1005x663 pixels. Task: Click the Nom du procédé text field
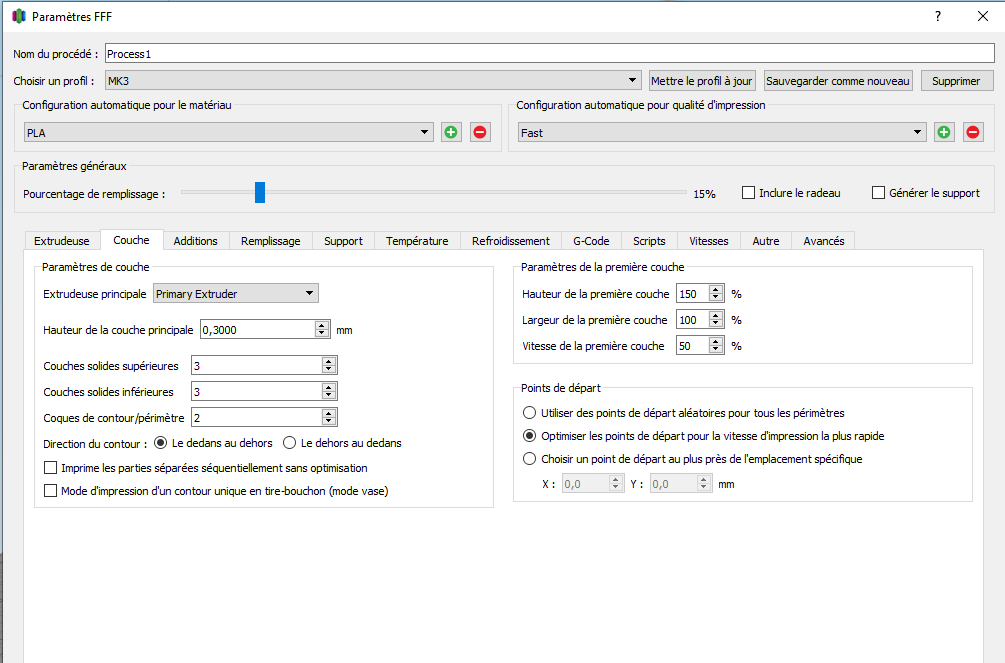click(x=548, y=54)
